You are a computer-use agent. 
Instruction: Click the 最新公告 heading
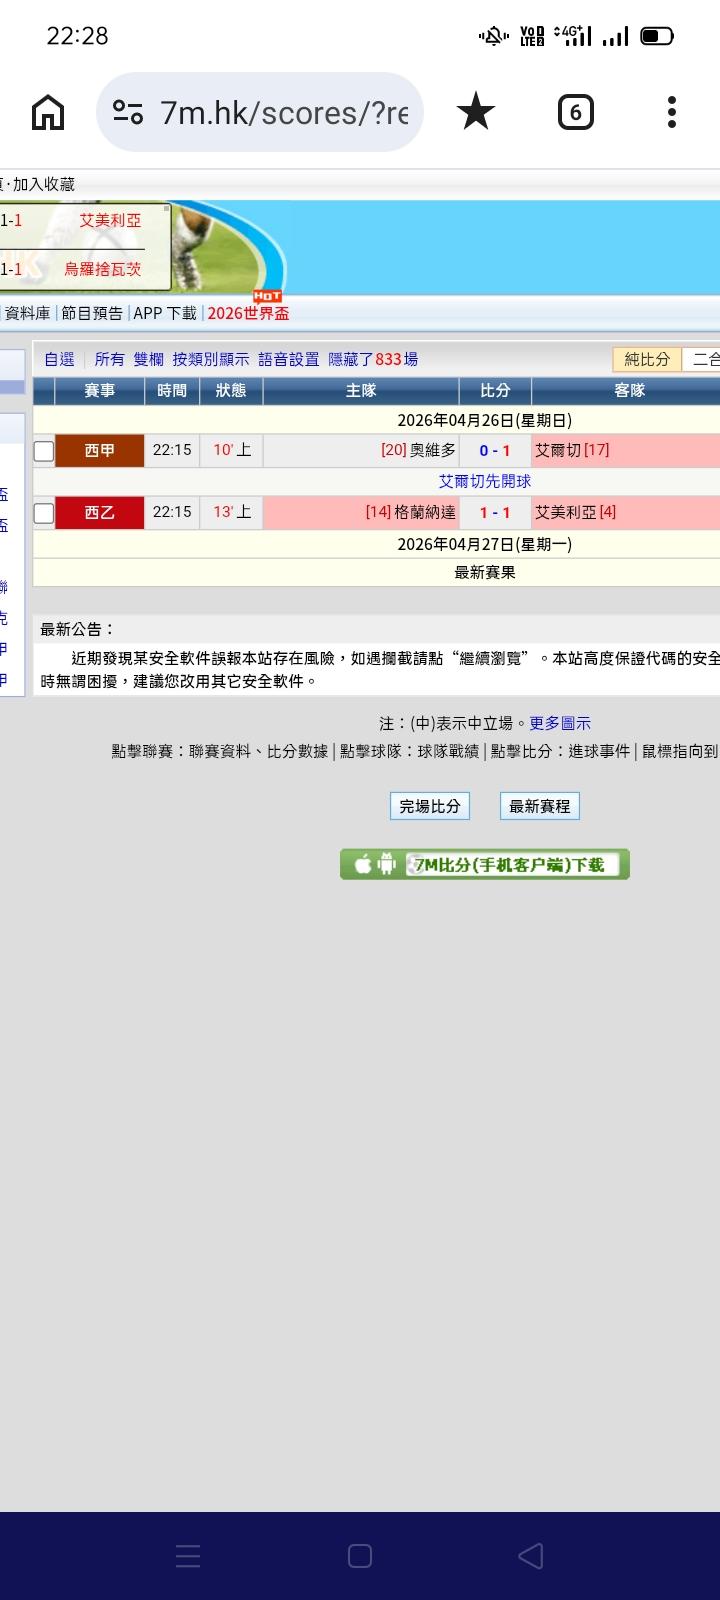pos(78,629)
